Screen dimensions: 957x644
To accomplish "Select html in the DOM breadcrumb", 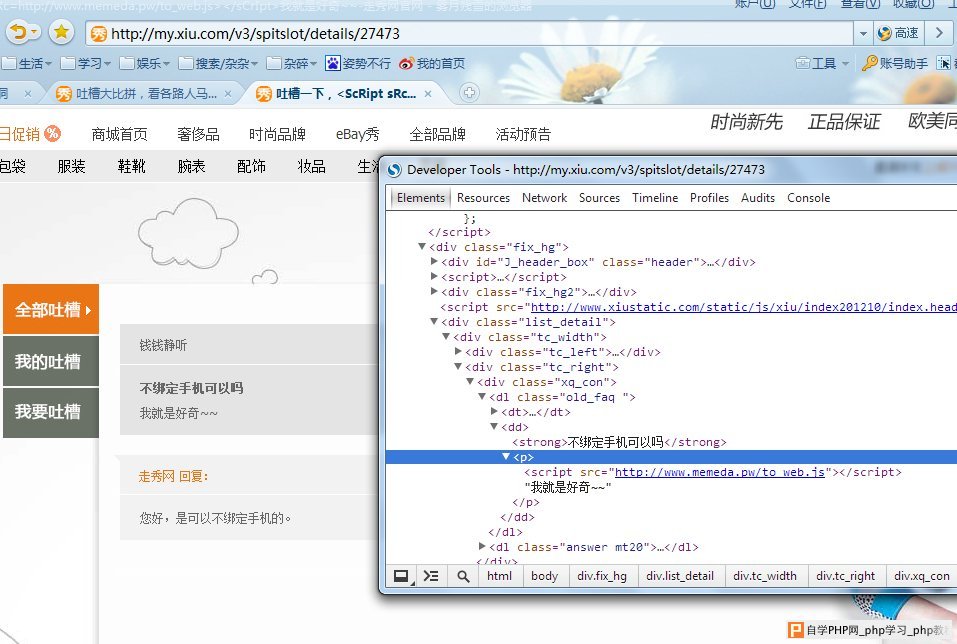I will tap(499, 576).
